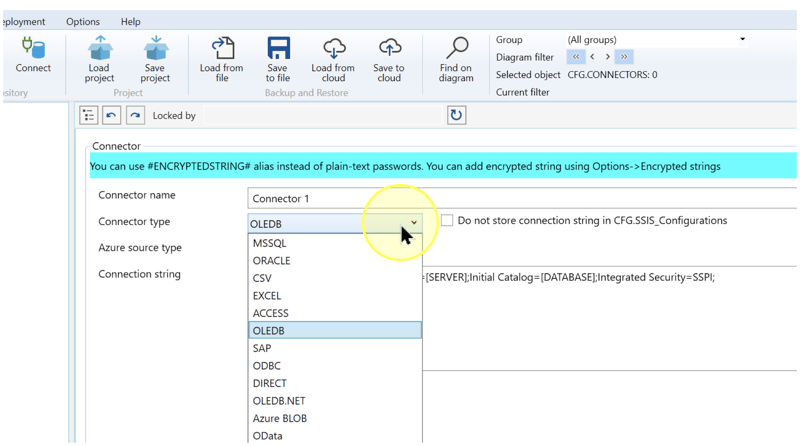Open Find on diagram search
This screenshot has height=446, width=800.
point(456,59)
